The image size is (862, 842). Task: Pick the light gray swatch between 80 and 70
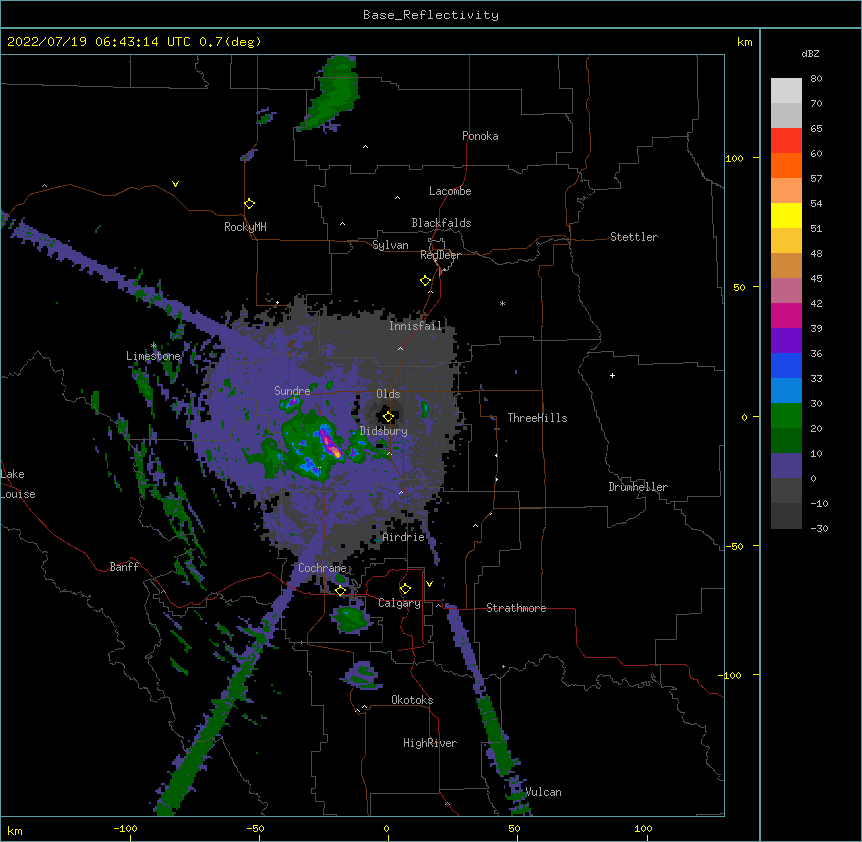786,91
